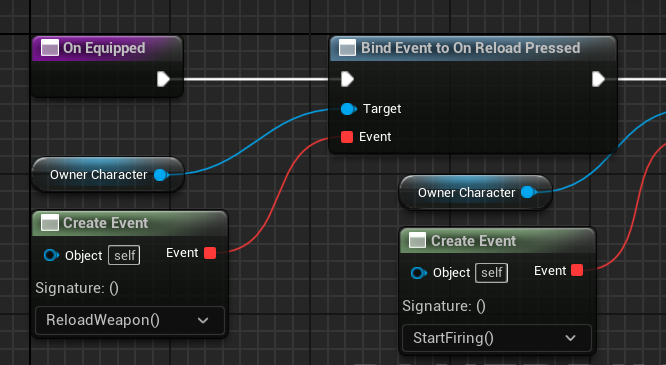Image resolution: width=666 pixels, height=365 pixels.
Task: Open the StartFiring() signature dropdown
Action: 497,338
